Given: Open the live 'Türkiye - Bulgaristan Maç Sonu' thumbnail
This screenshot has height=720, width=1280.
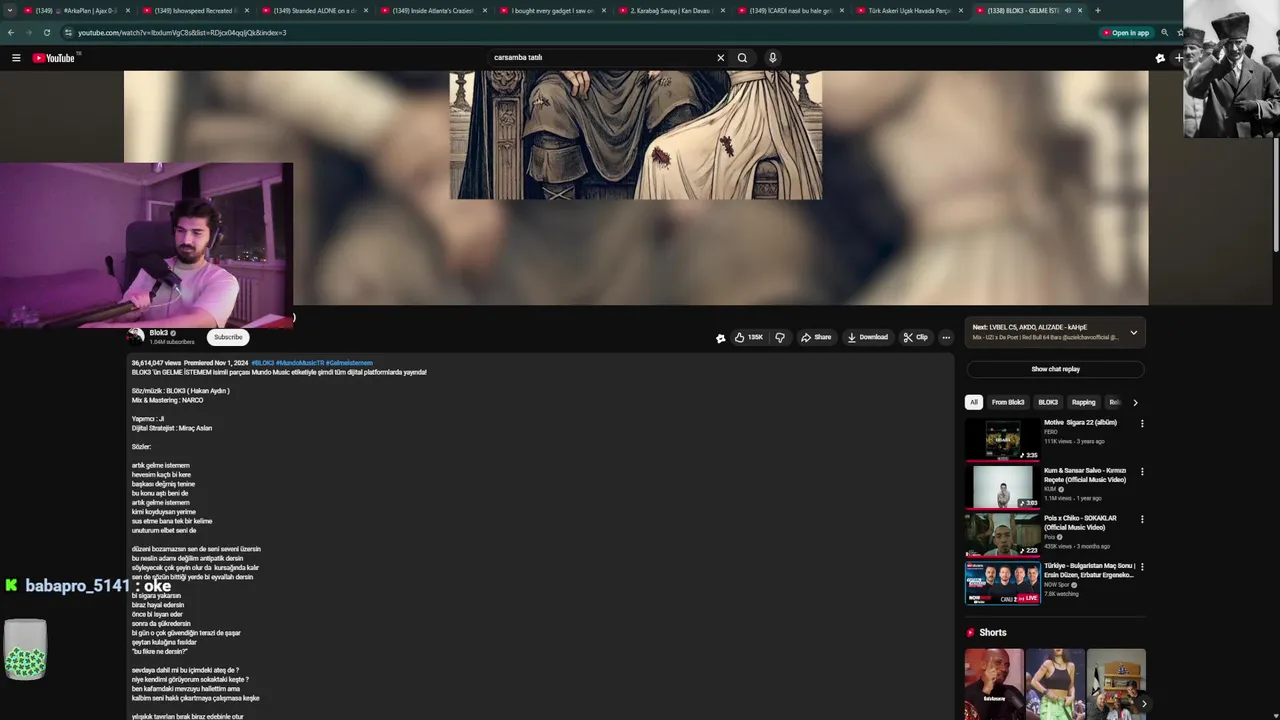Looking at the screenshot, I should (x=1003, y=583).
